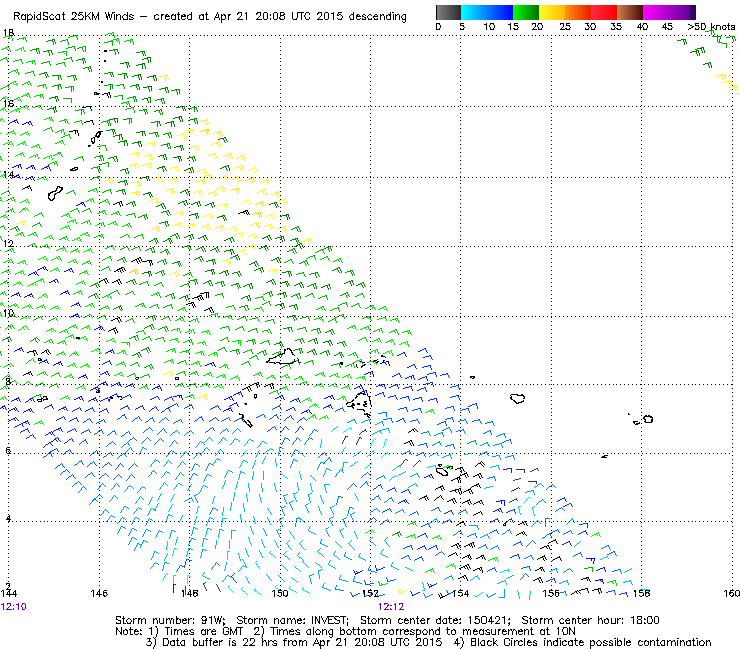
Task: Click the longitude "160" axis label
Action: pos(732,593)
